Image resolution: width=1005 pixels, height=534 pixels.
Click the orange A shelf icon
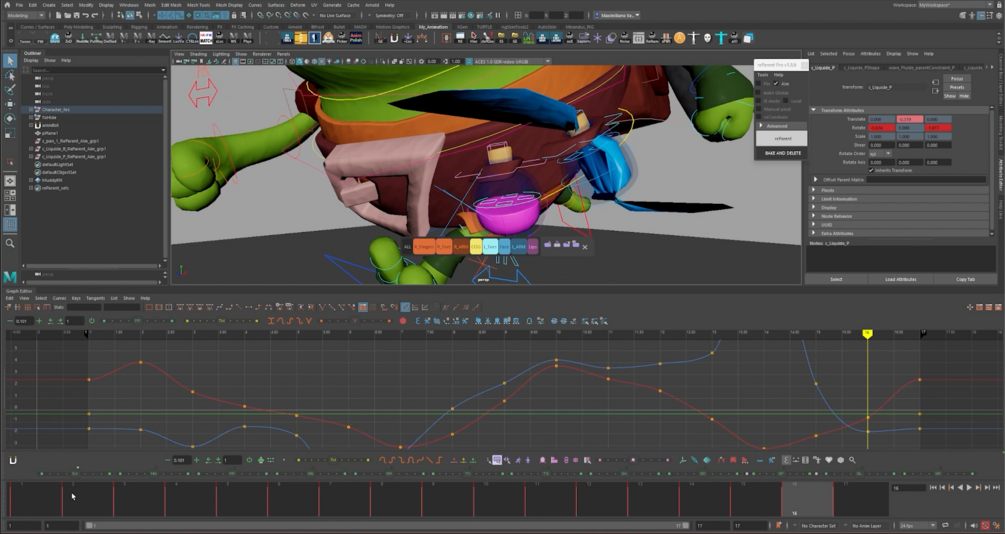(679, 38)
